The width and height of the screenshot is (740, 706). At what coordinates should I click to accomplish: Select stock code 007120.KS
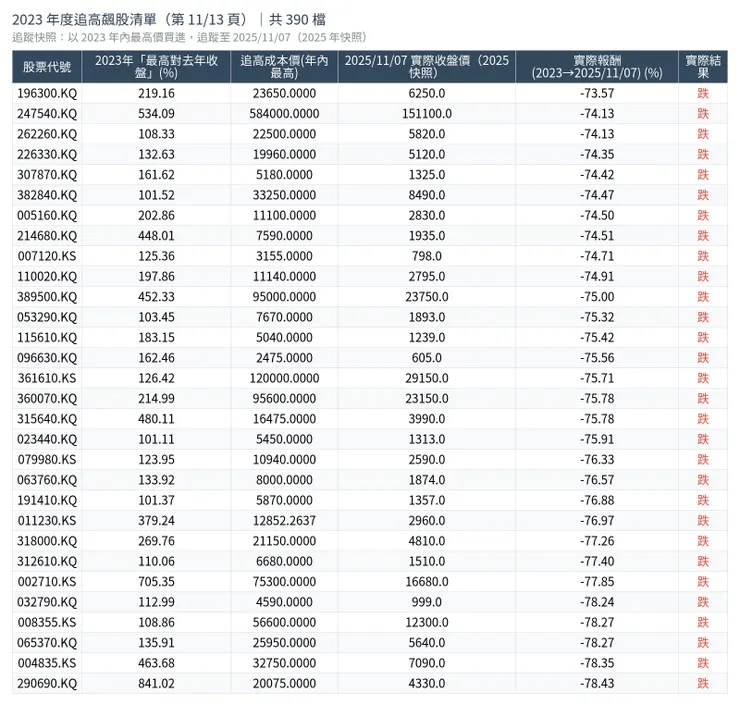[x=47, y=256]
